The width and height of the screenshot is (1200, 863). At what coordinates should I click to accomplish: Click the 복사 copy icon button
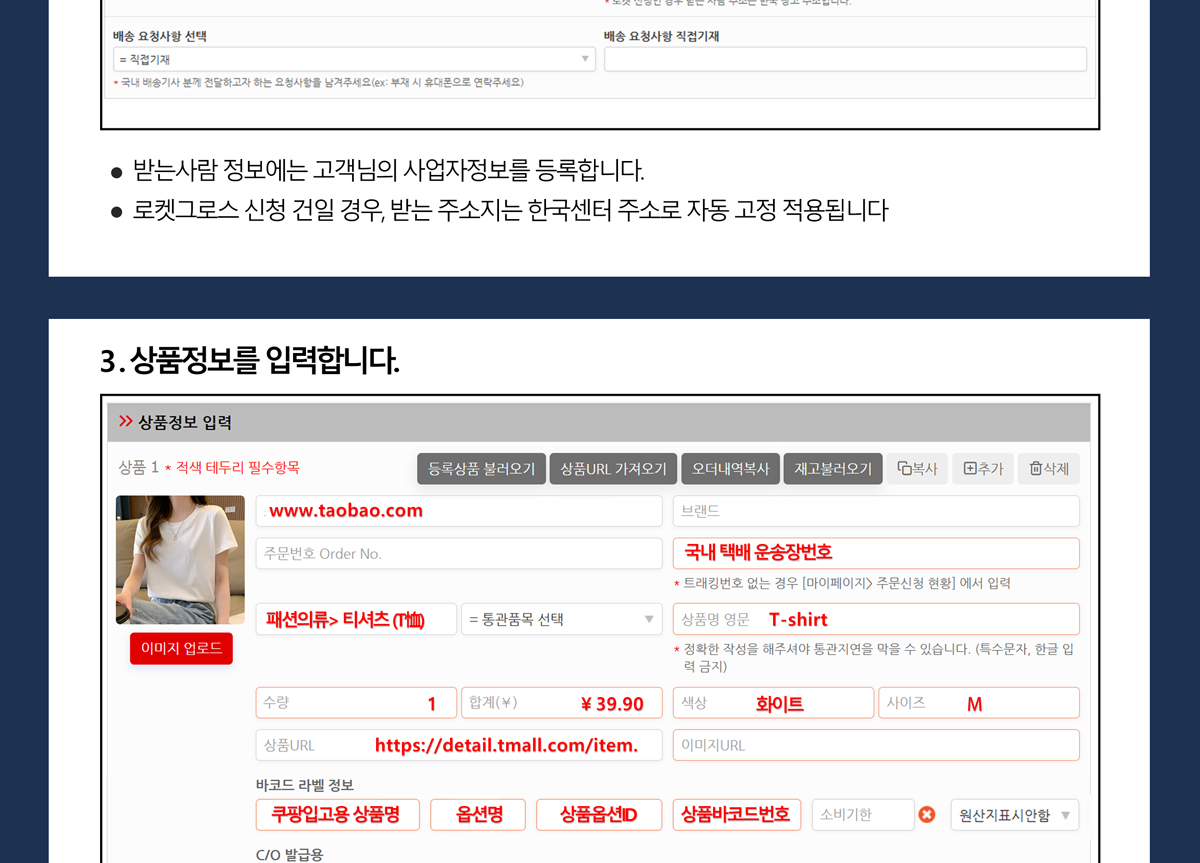coord(917,469)
